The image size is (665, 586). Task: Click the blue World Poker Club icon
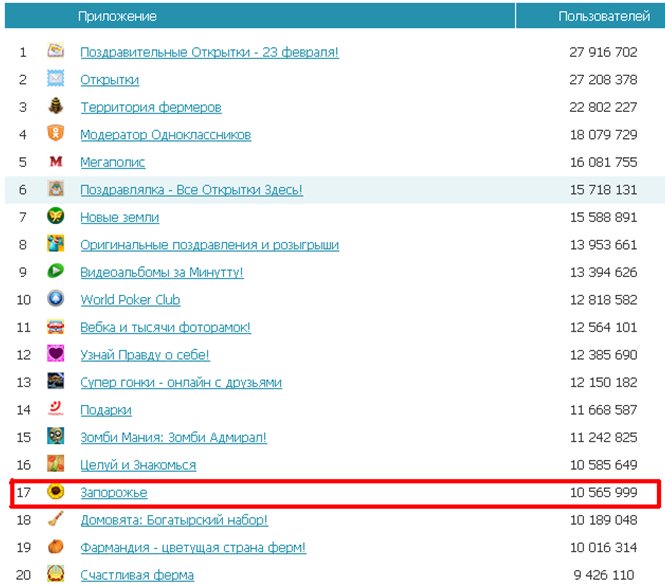tap(56, 299)
